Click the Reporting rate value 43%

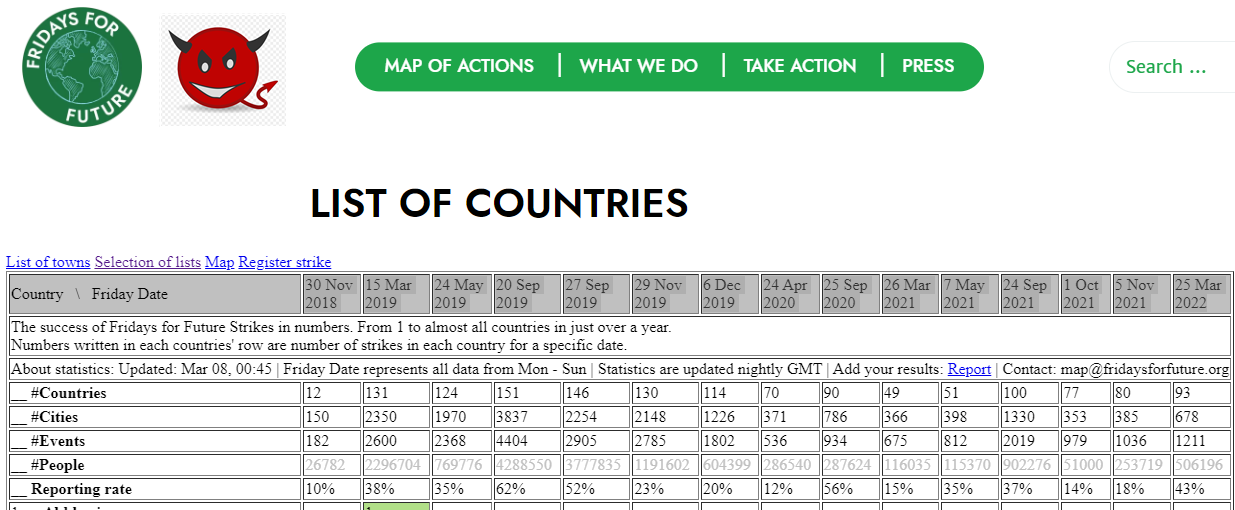click(1202, 489)
